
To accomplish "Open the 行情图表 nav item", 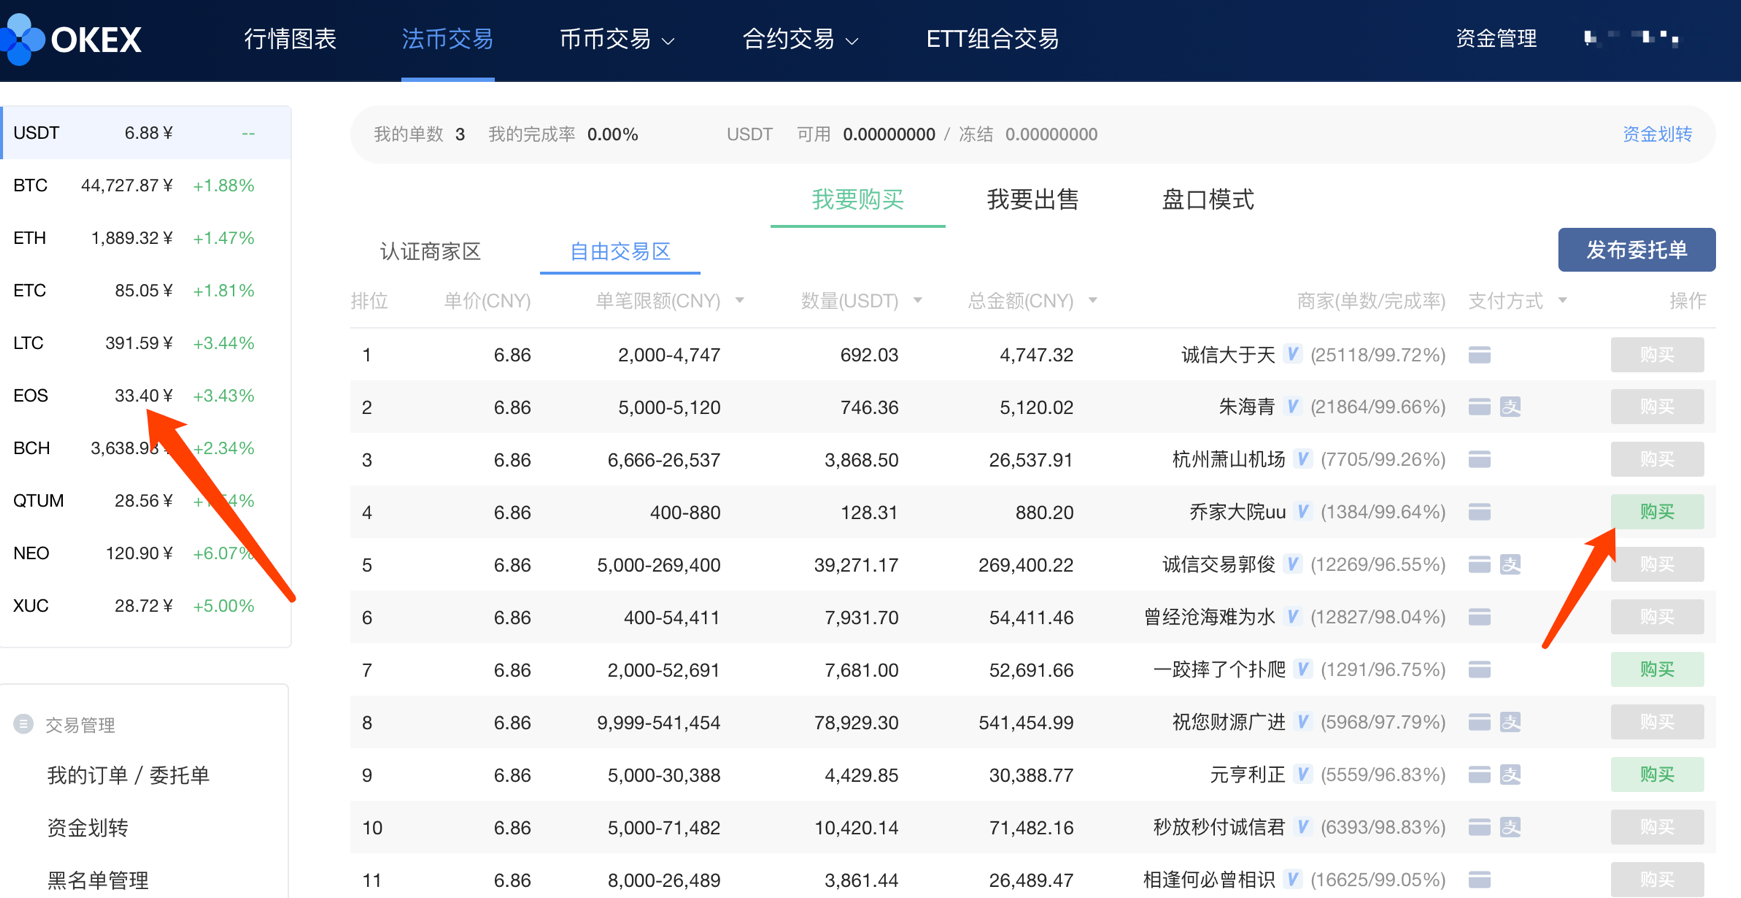I will pos(290,39).
